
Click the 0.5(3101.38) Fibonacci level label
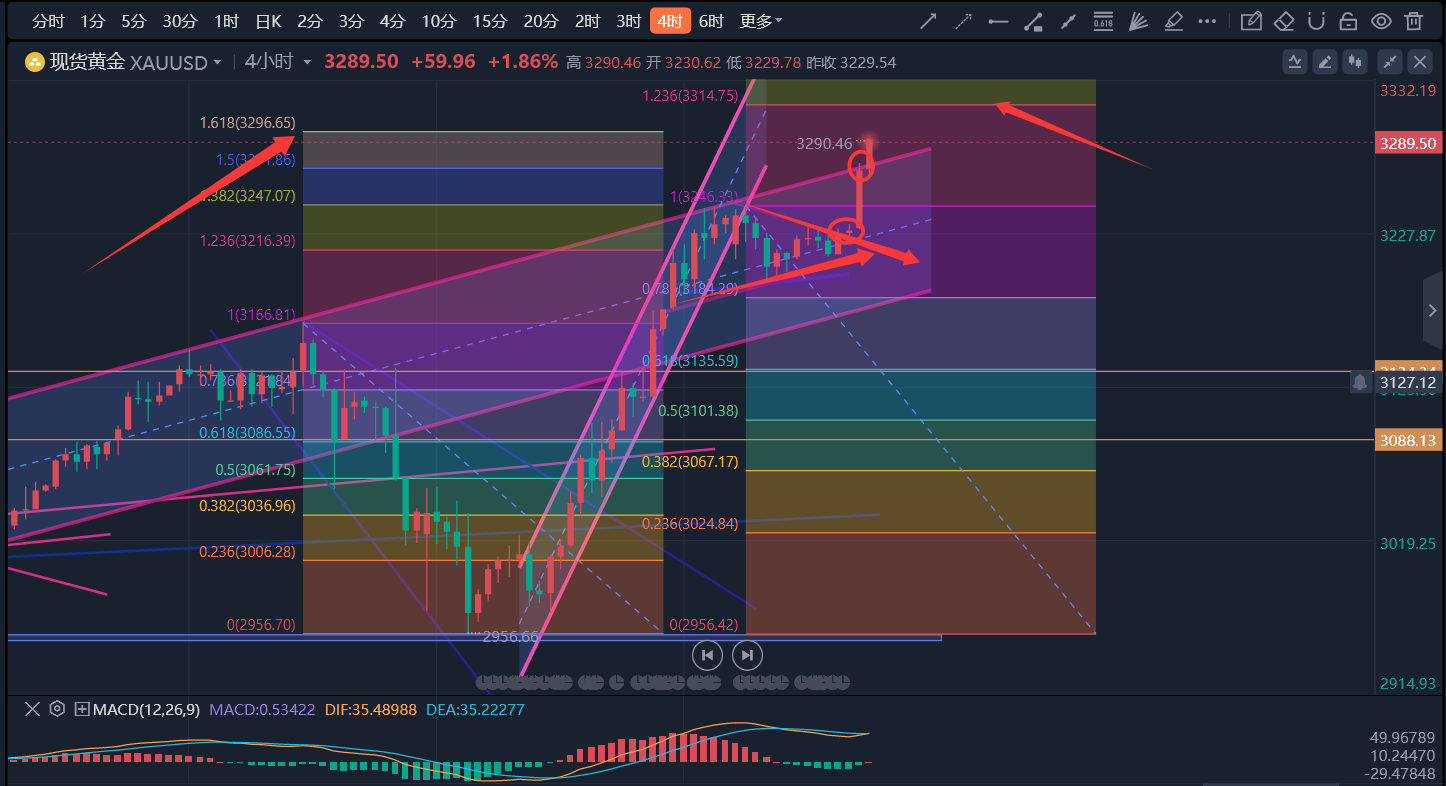click(x=700, y=410)
